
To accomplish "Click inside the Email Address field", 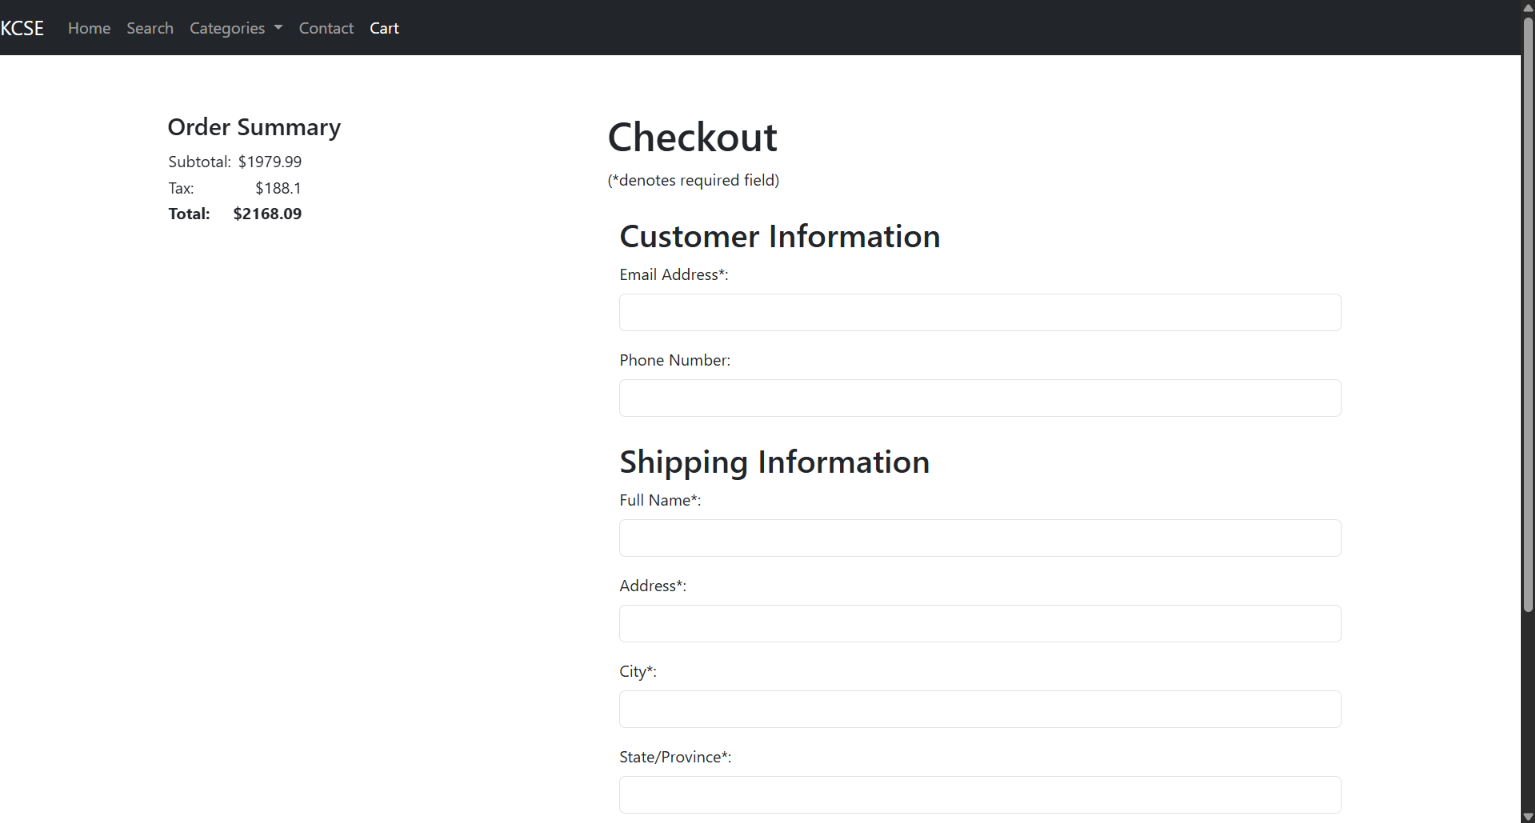I will click(x=980, y=312).
